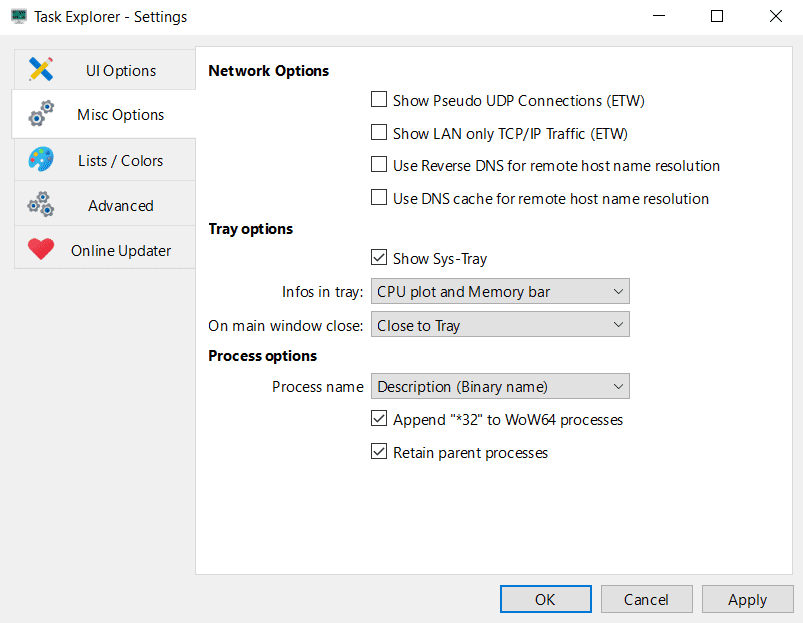803x623 pixels.
Task: Open the Process name dropdown
Action: pyautogui.click(x=500, y=387)
